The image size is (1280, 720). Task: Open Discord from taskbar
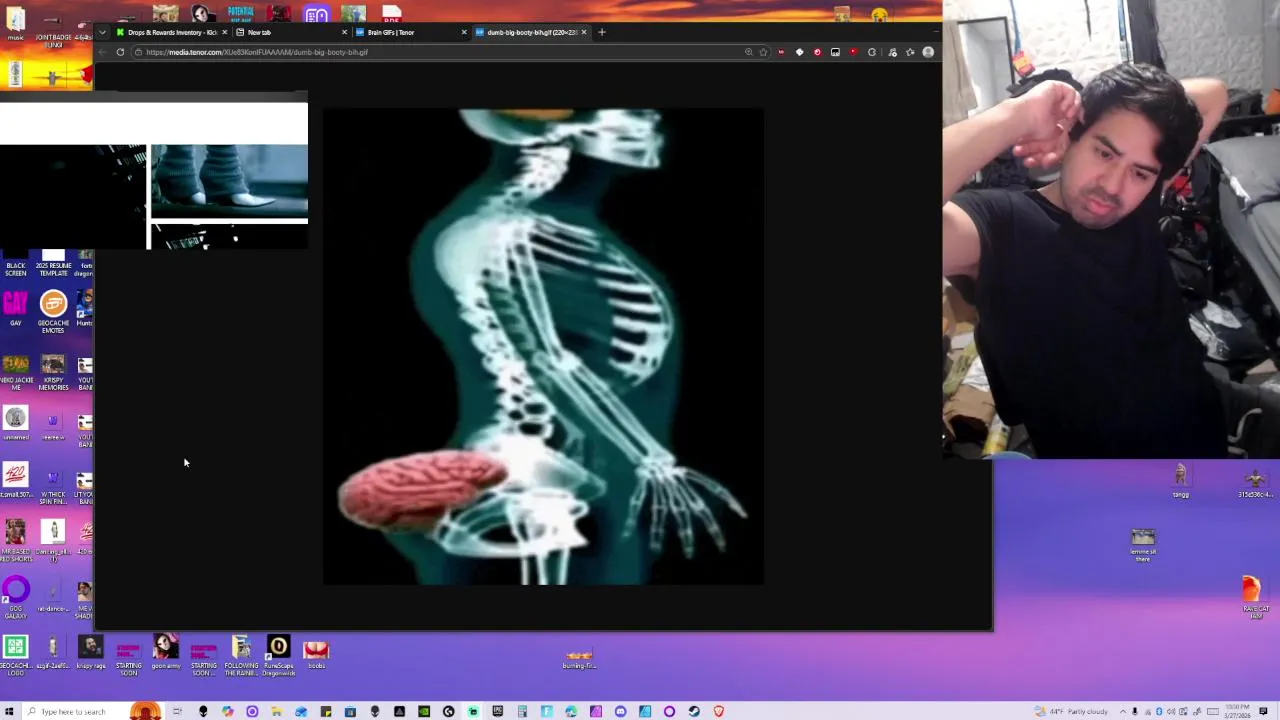click(x=620, y=711)
